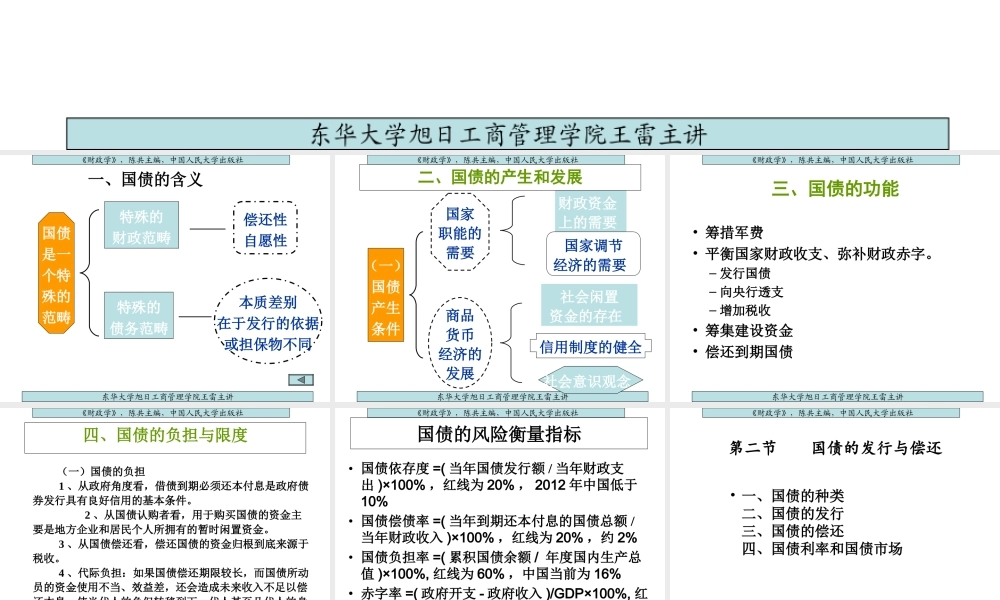Expand the 特殊的债务范畴 branch

tap(140, 313)
